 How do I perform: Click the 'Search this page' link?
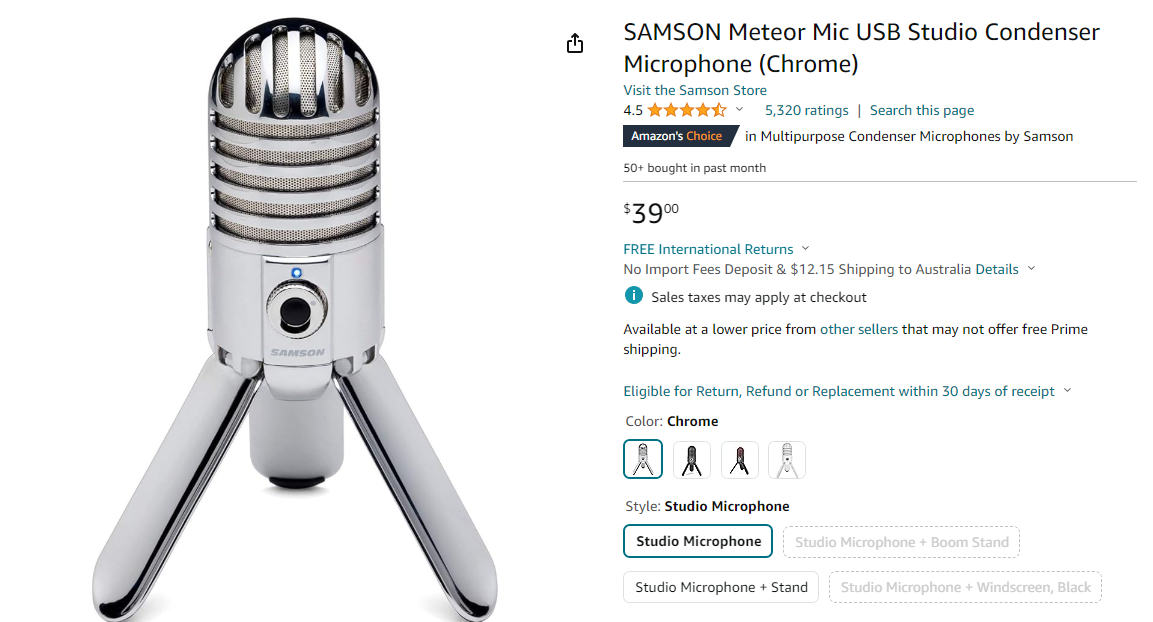coord(921,110)
